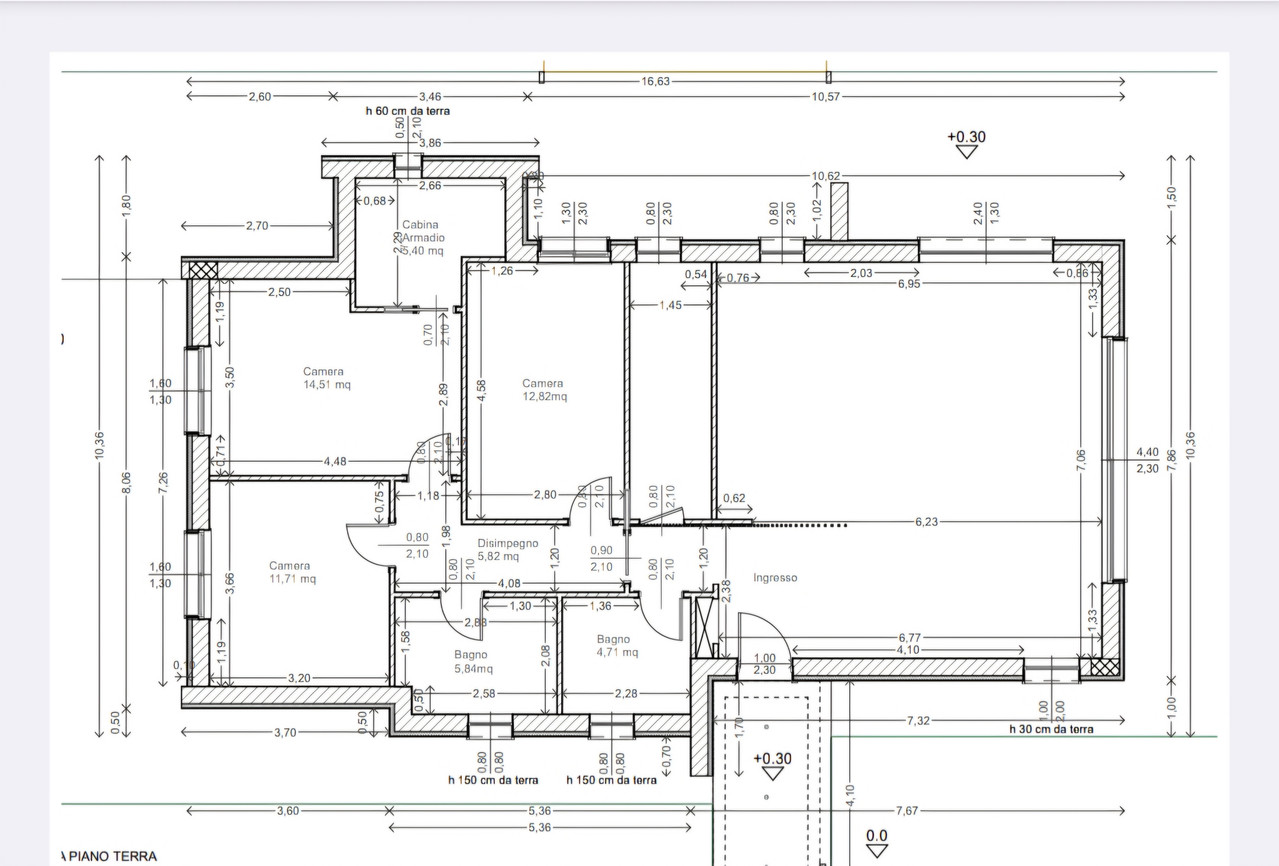Image resolution: width=1279 pixels, height=866 pixels.
Task: Click the '7,32' dimension value
Action: tap(919, 721)
